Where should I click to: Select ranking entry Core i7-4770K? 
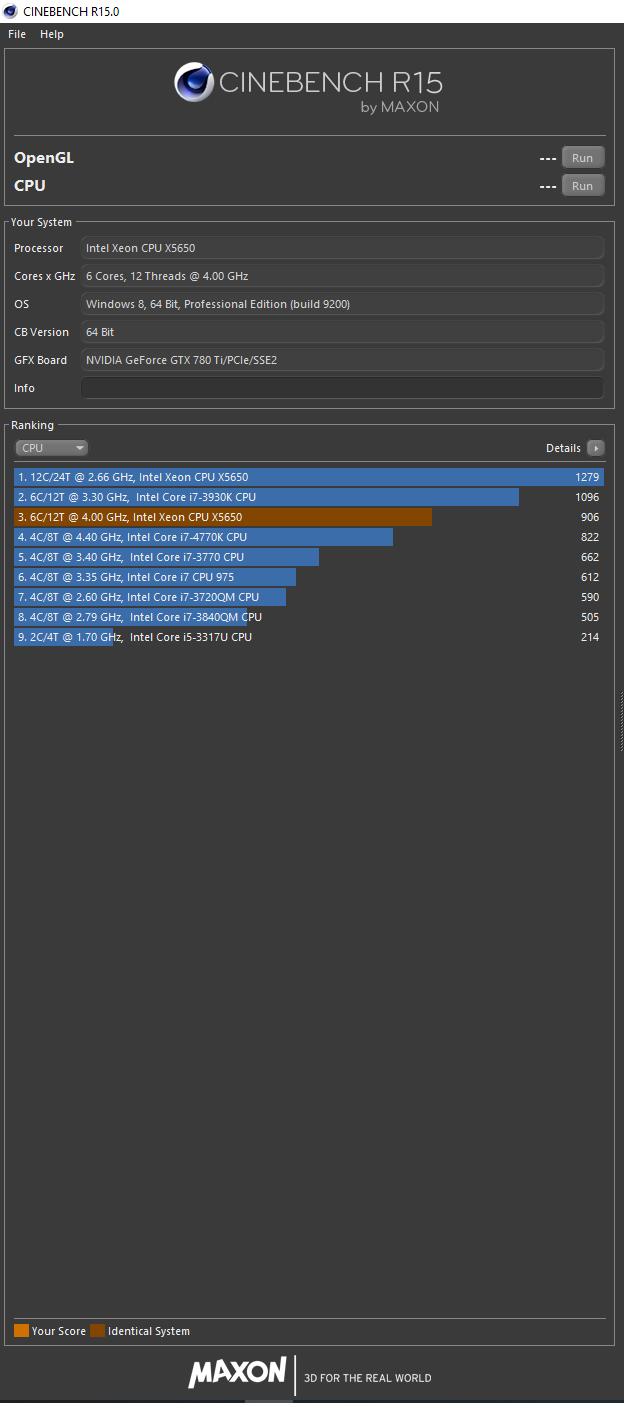[x=309, y=537]
